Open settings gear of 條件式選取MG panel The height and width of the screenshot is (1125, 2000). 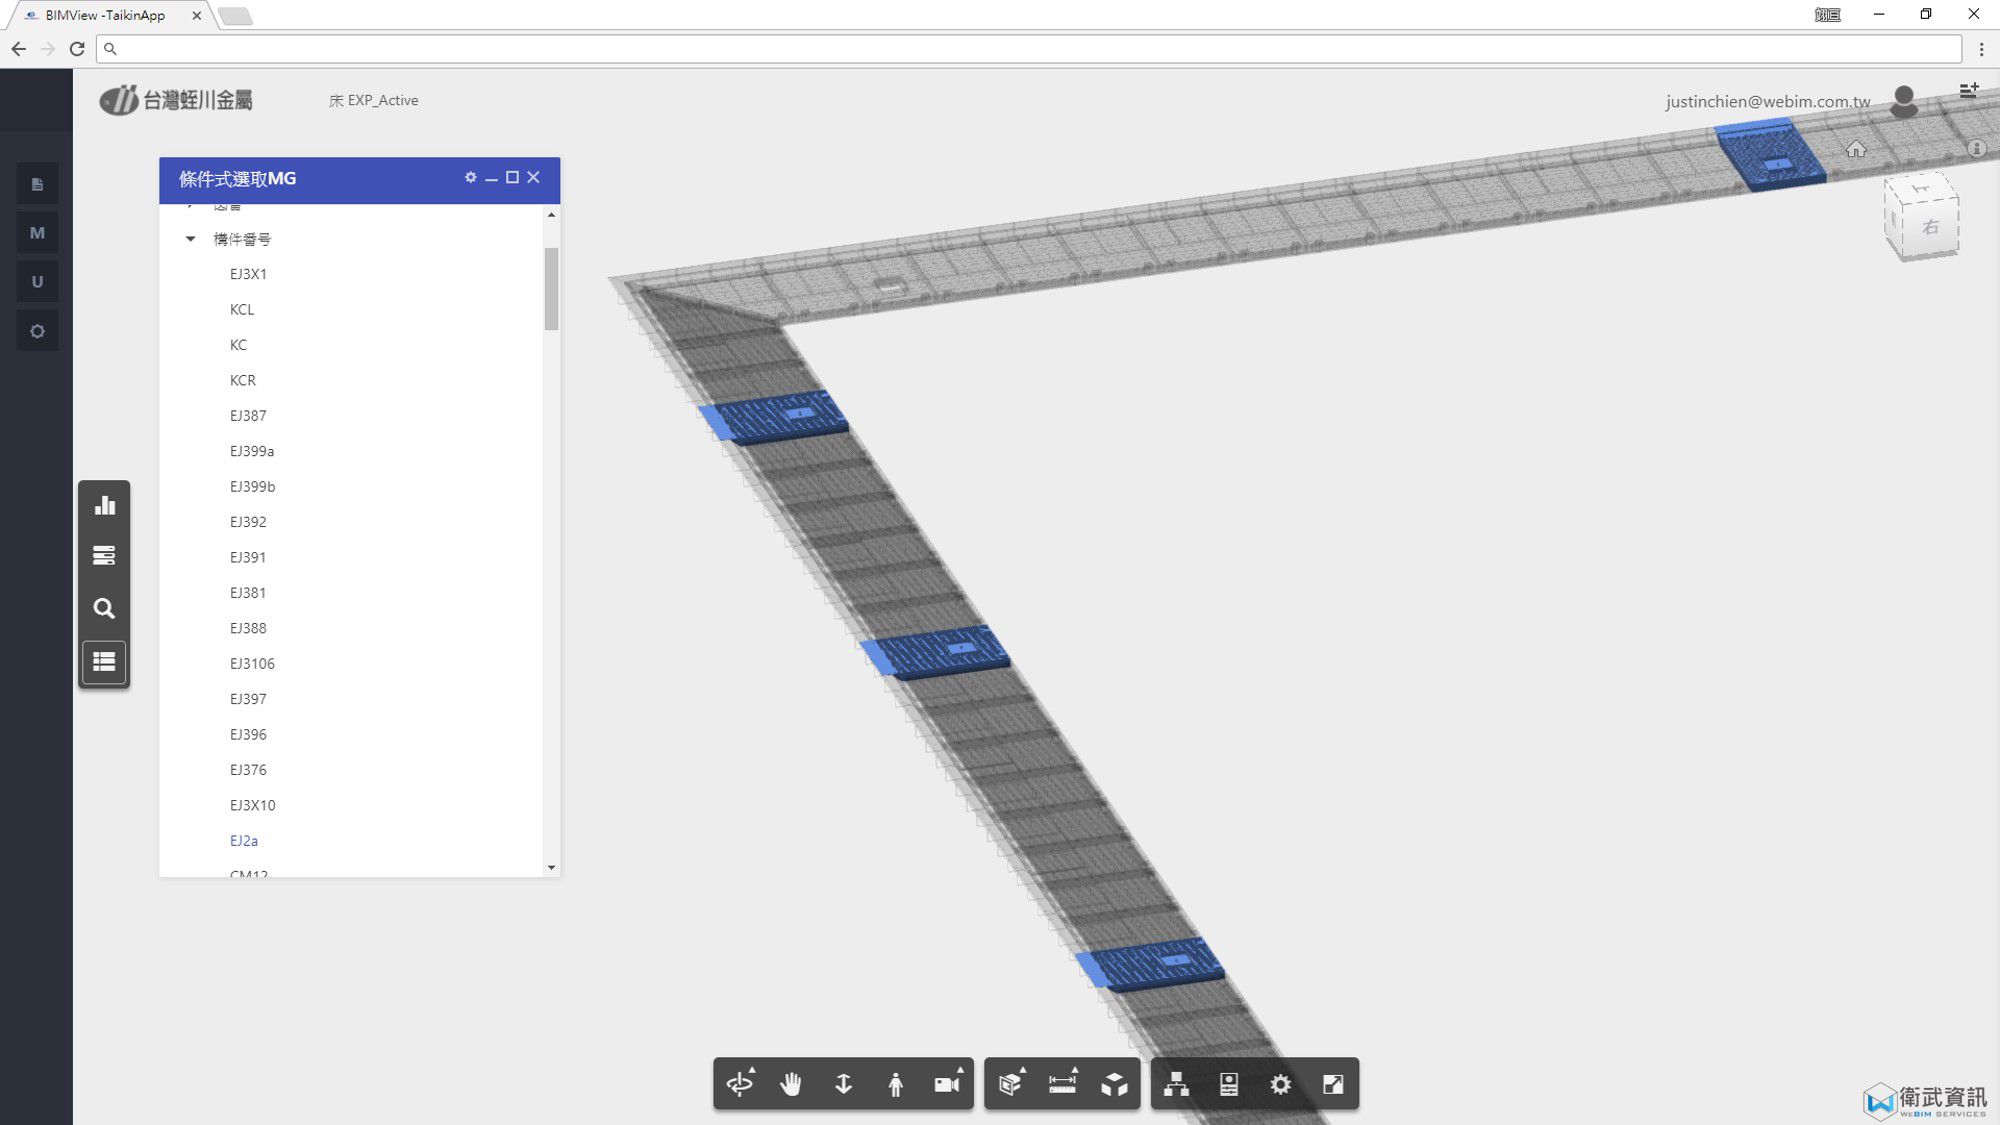click(470, 177)
